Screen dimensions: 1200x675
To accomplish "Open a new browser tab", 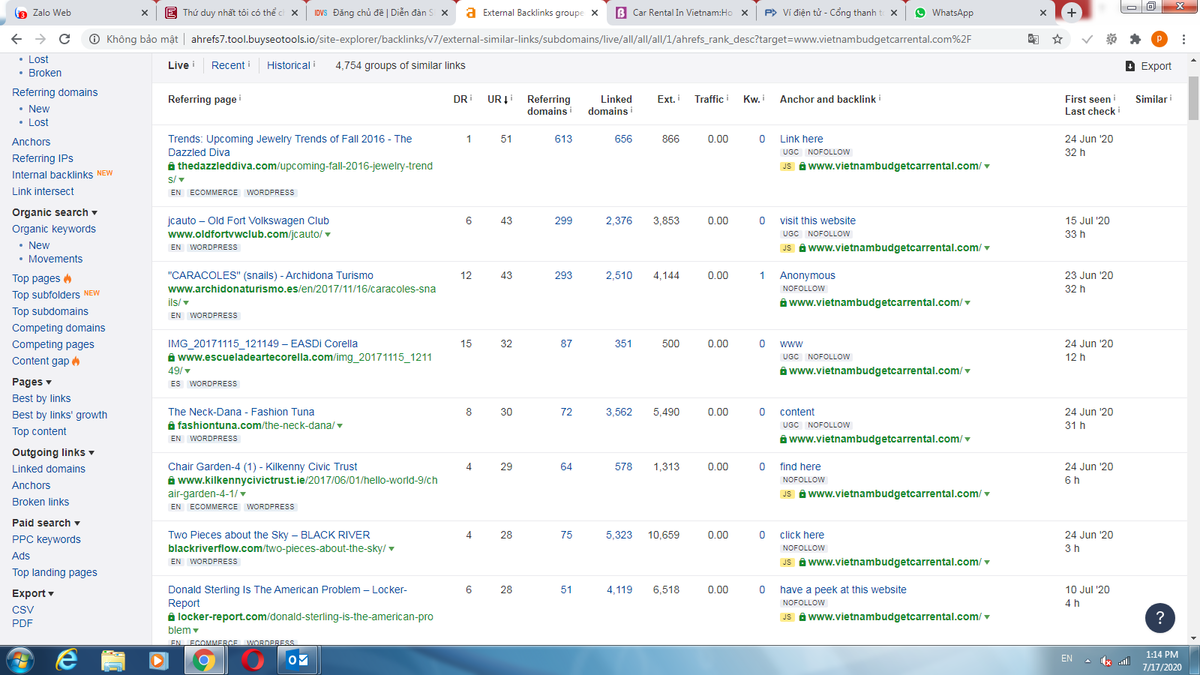I will [x=1072, y=13].
